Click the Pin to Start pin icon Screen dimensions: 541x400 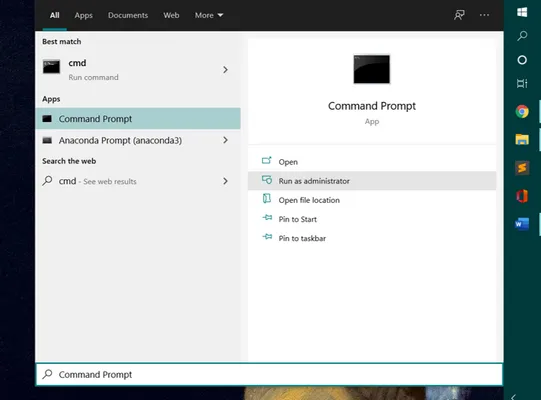pos(267,217)
